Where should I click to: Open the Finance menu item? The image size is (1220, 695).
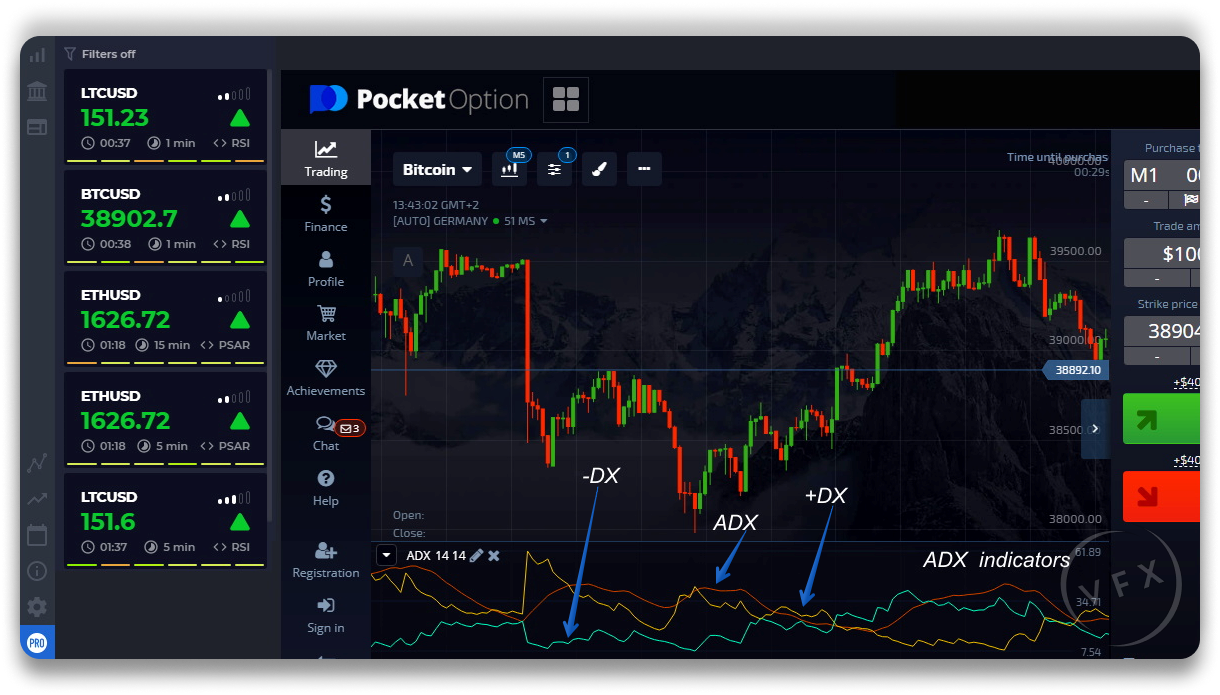pyautogui.click(x=326, y=213)
